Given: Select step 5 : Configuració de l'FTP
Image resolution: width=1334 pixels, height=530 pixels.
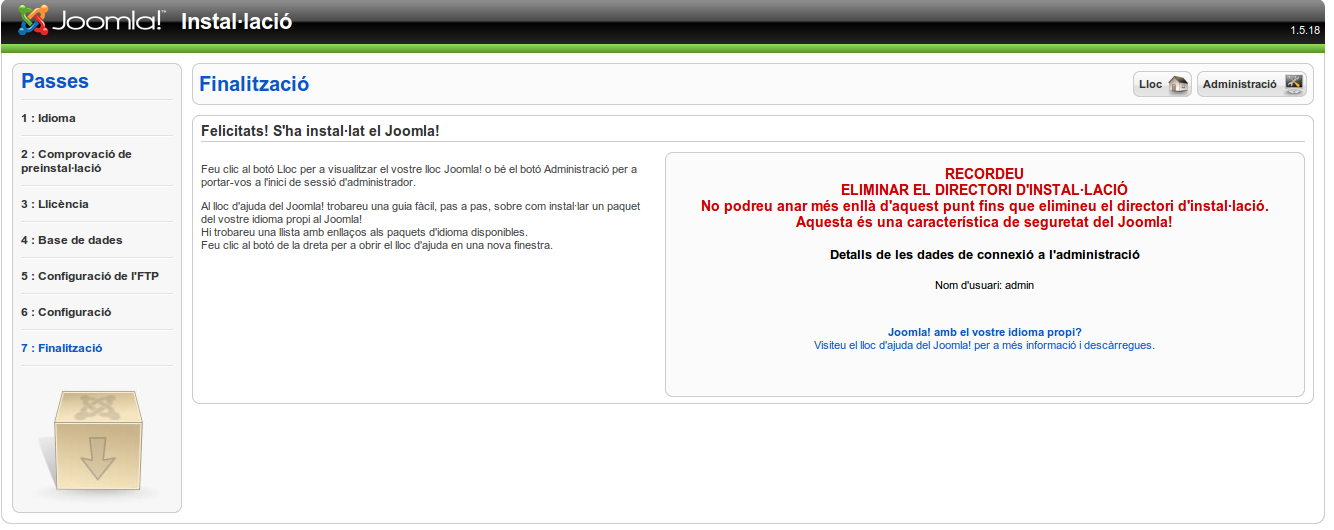Looking at the screenshot, I should point(90,276).
